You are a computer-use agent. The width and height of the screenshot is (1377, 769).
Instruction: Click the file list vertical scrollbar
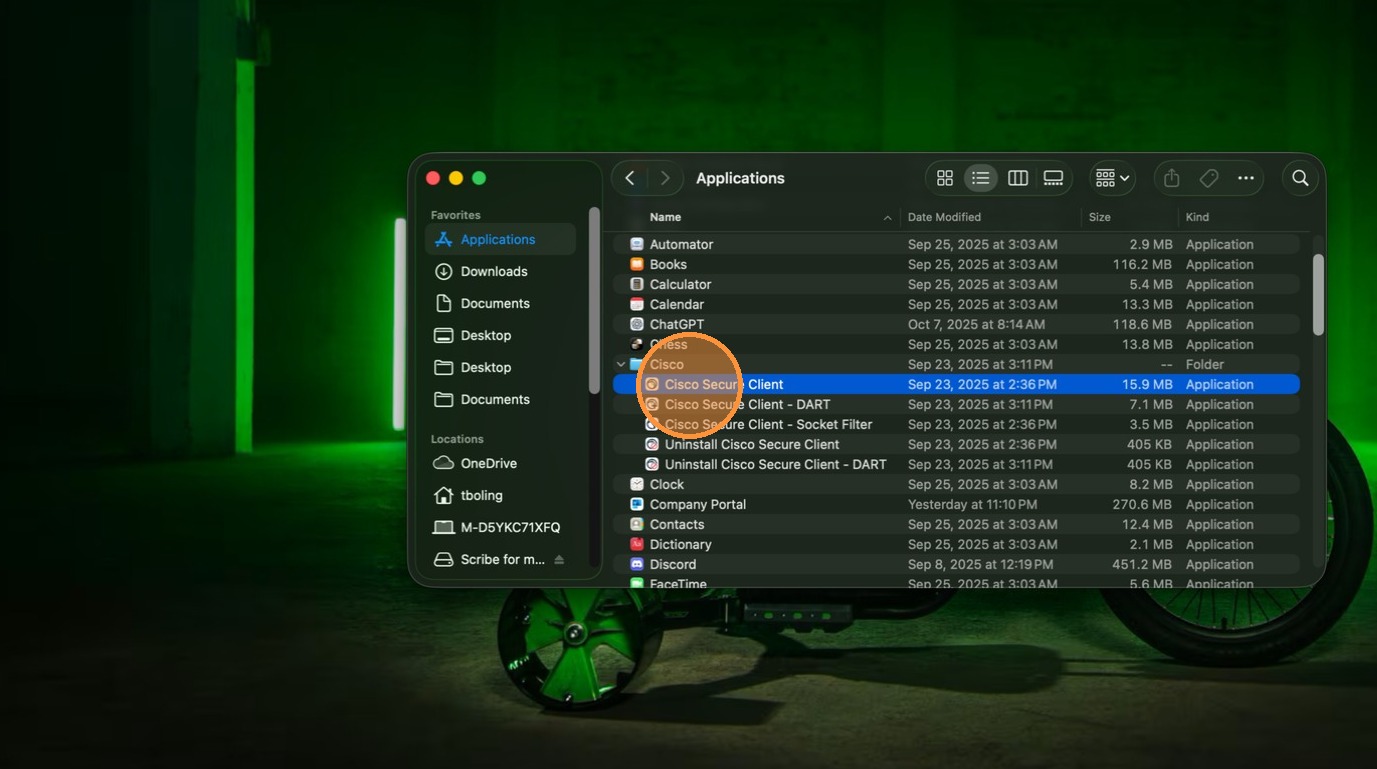tap(1318, 295)
